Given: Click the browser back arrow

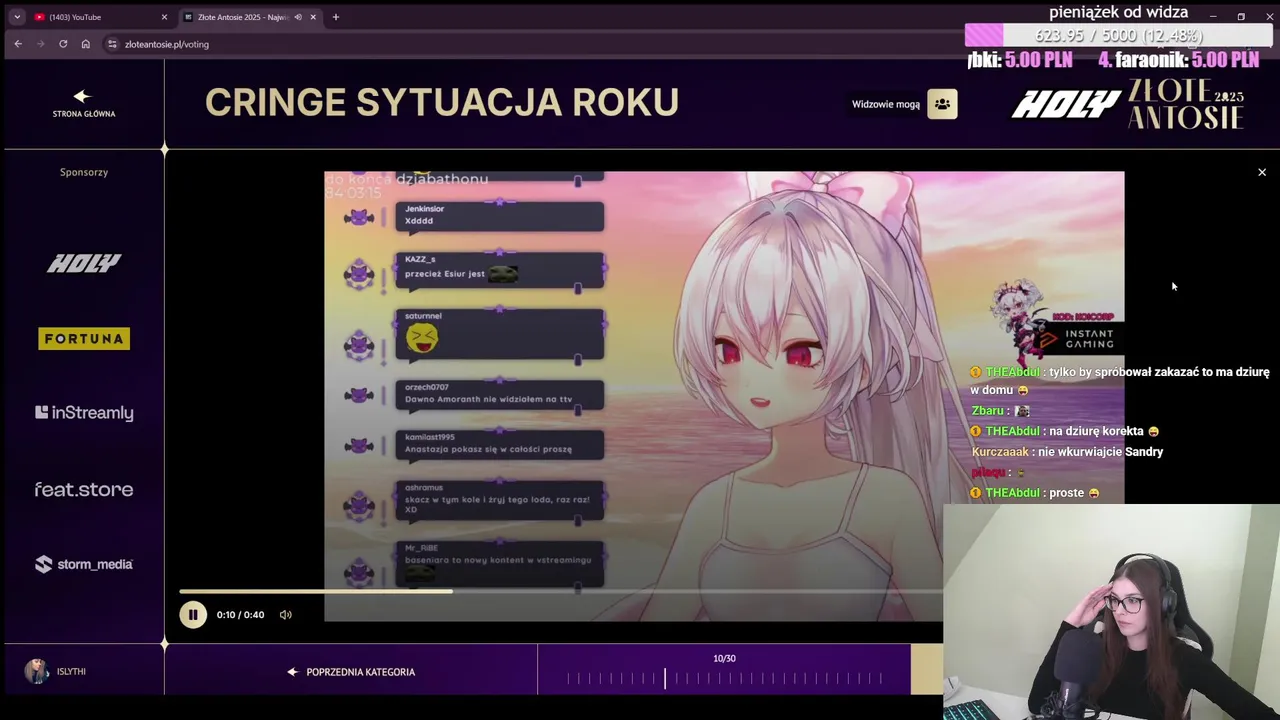Looking at the screenshot, I should (18, 44).
